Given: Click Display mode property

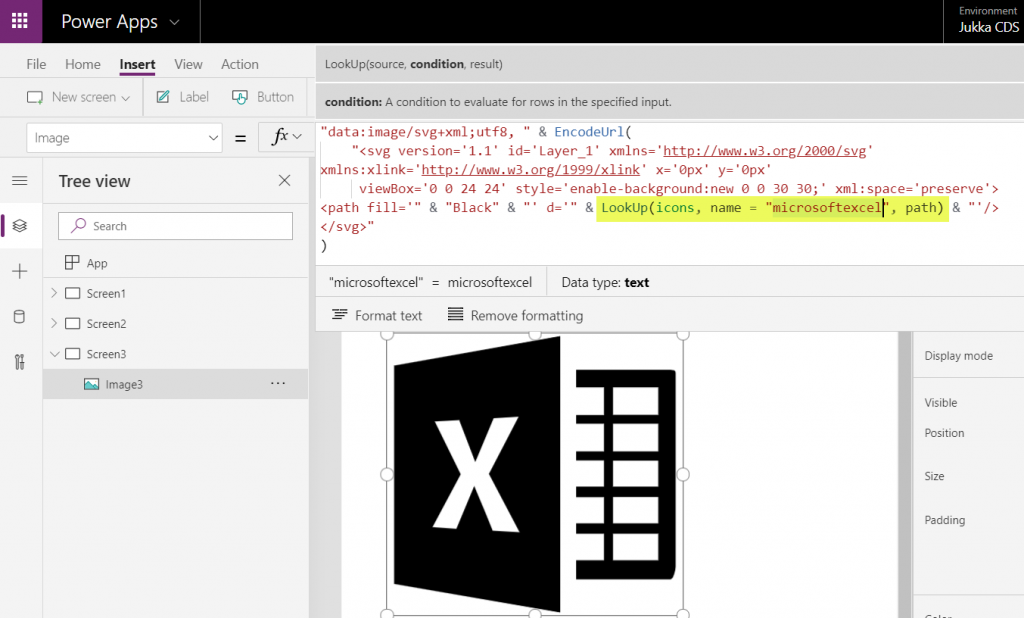Looking at the screenshot, I should (958, 356).
